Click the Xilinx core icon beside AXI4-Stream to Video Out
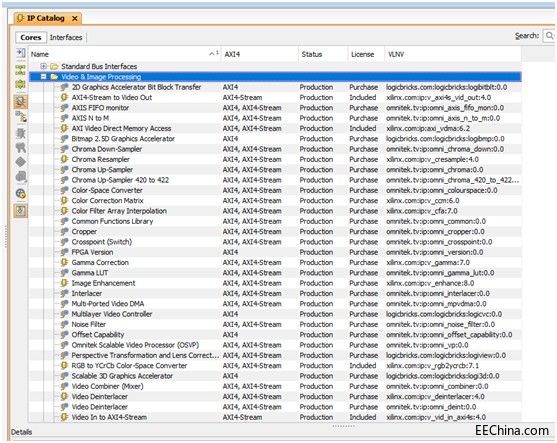Screen dimensions: 557x443 pyautogui.click(x=64, y=97)
